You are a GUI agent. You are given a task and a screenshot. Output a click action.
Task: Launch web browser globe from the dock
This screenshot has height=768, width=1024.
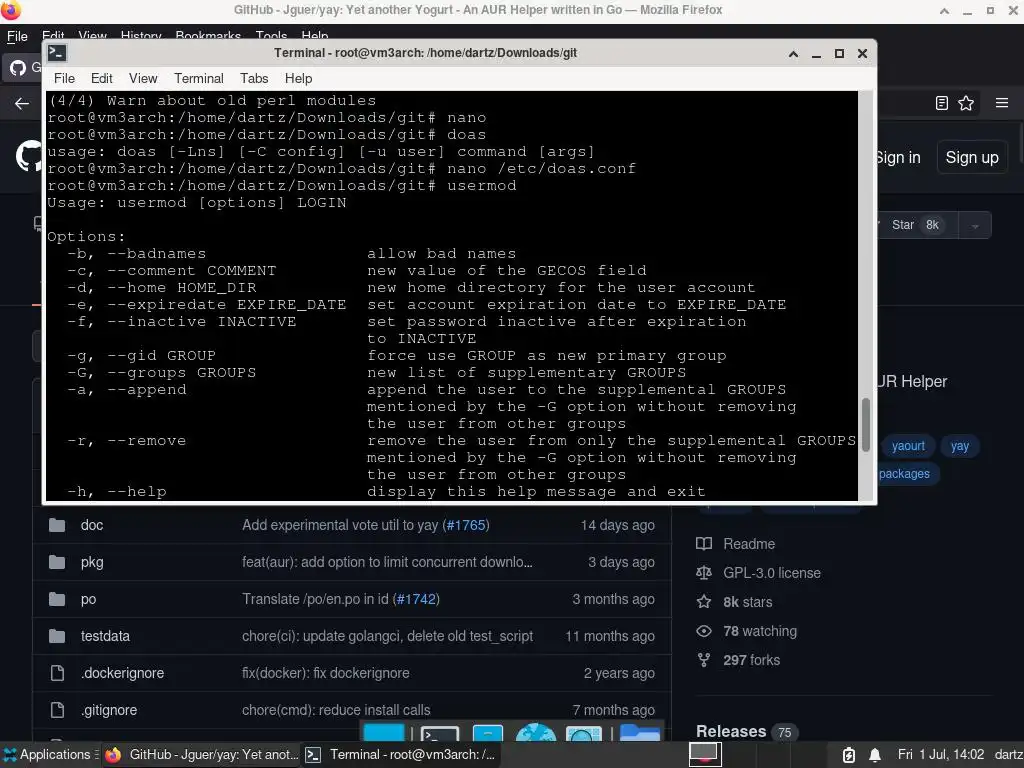[536, 733]
